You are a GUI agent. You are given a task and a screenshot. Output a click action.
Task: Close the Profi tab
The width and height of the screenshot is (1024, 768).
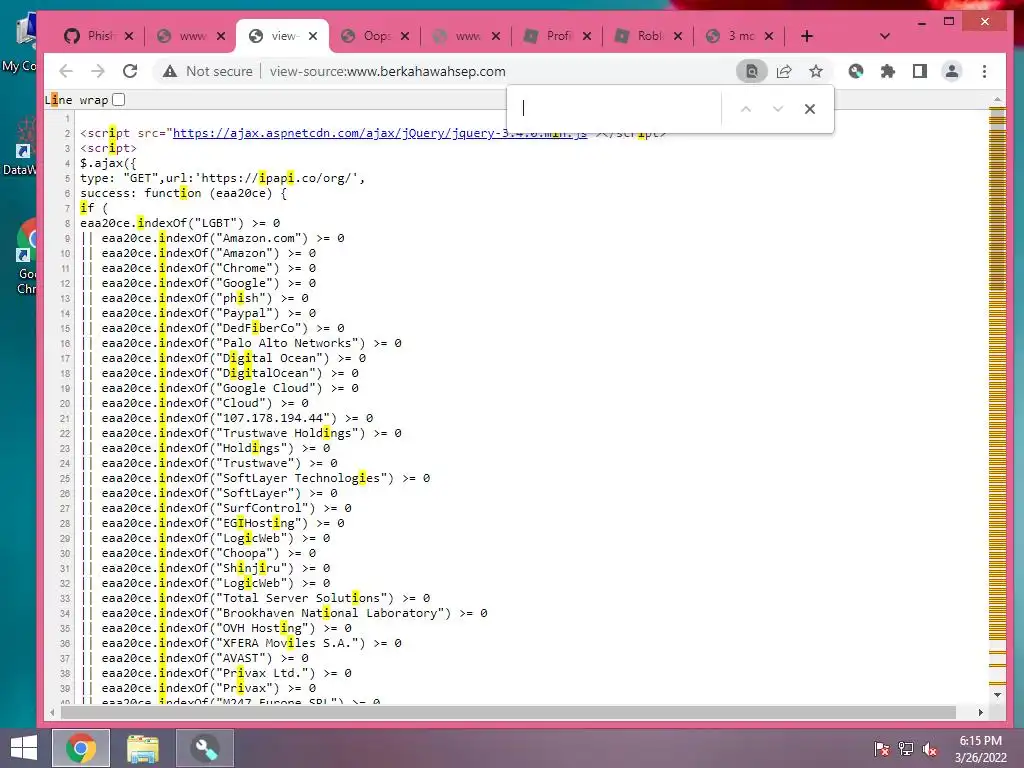[x=587, y=36]
